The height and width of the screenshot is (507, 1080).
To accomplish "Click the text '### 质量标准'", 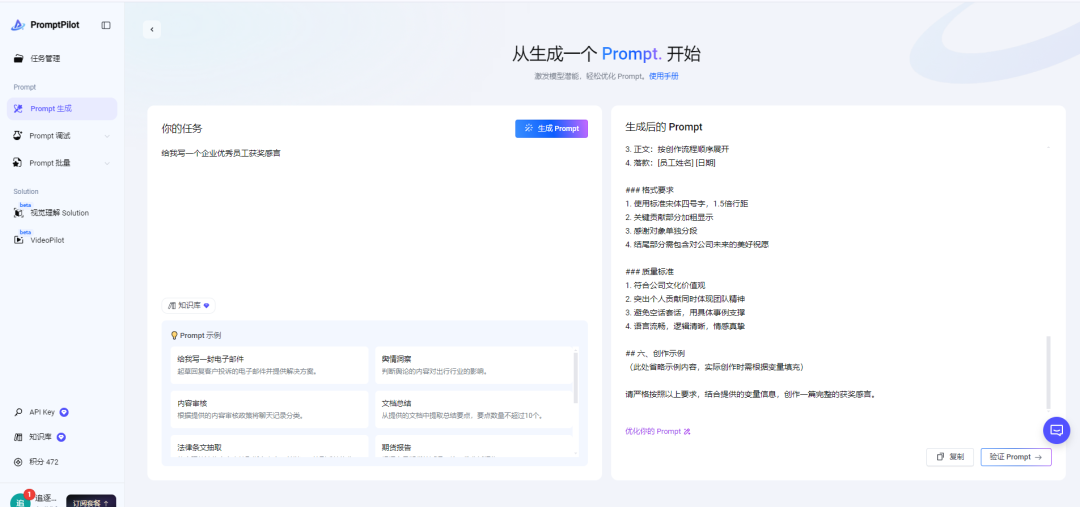I will (649, 271).
